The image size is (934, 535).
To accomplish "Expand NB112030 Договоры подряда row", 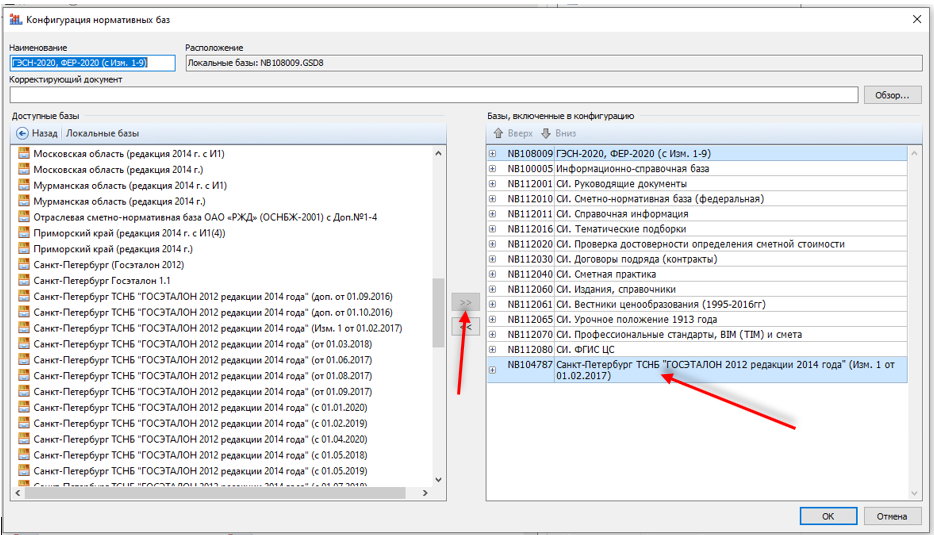I will 493,259.
